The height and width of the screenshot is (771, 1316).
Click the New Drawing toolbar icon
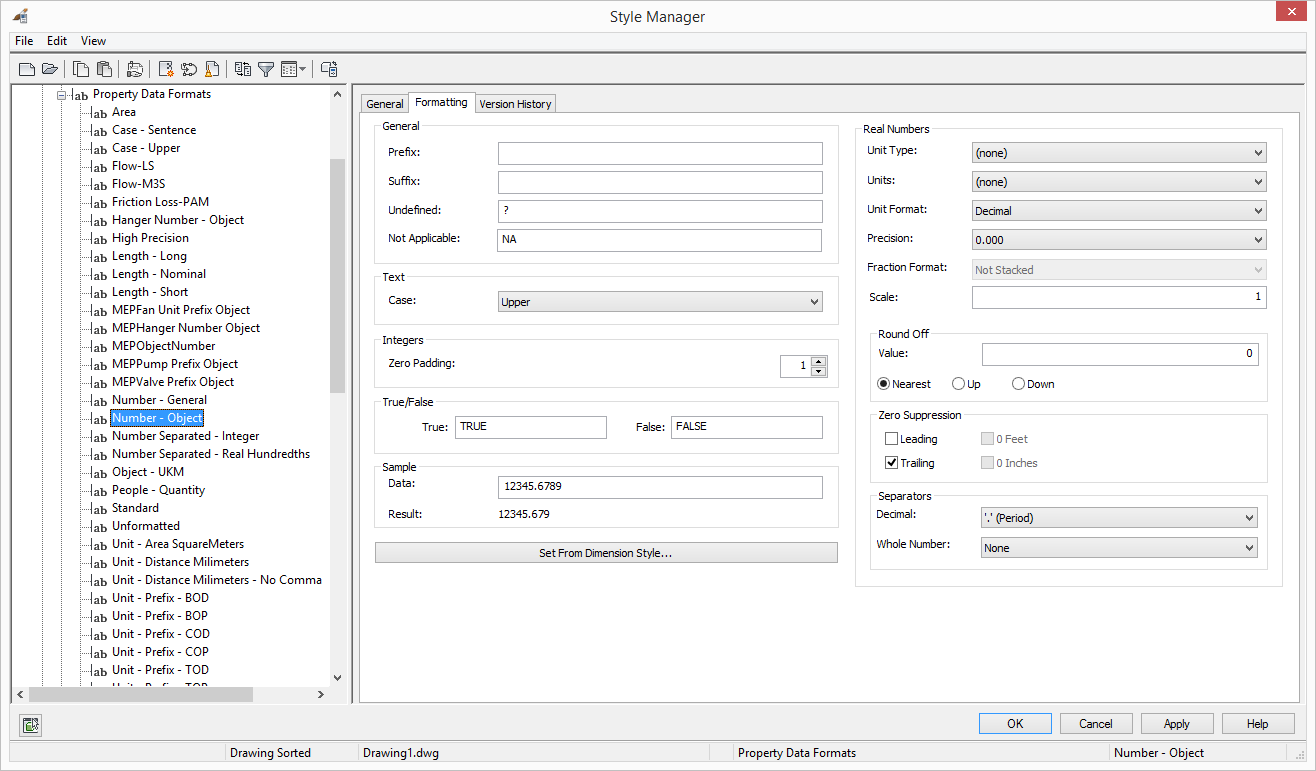(27, 69)
